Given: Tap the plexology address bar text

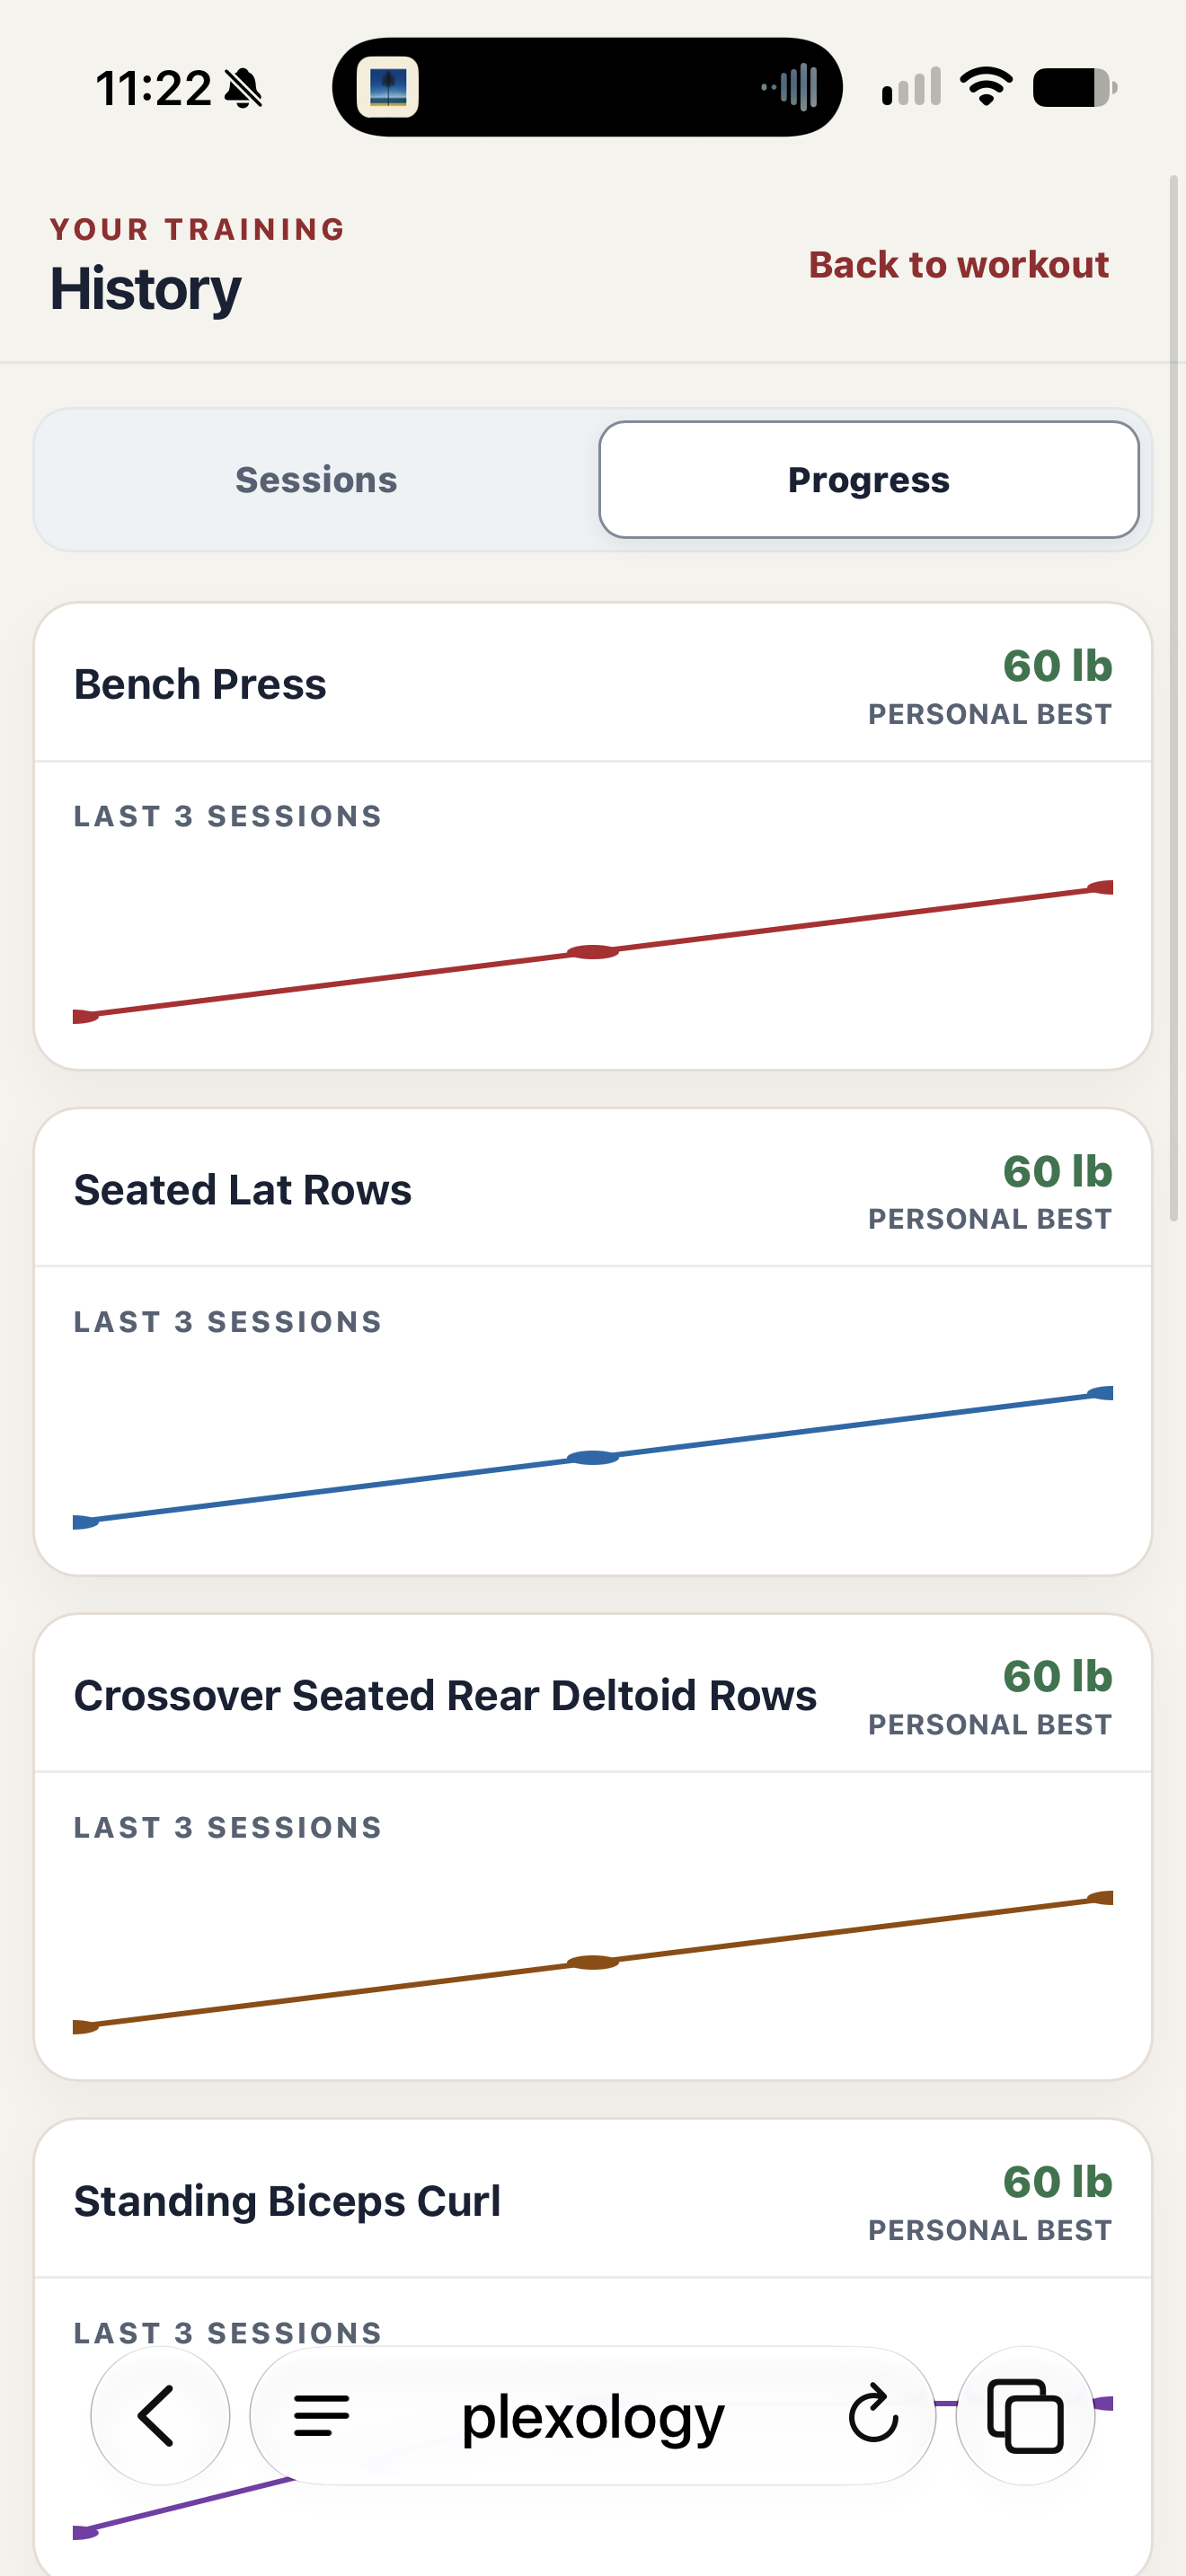Looking at the screenshot, I should [592, 2417].
